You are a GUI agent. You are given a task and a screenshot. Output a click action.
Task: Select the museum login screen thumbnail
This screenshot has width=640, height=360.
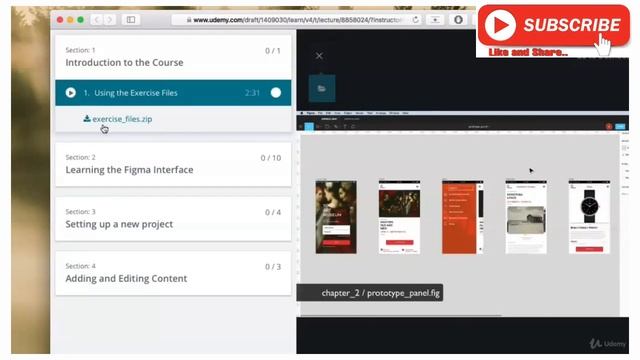click(336, 217)
